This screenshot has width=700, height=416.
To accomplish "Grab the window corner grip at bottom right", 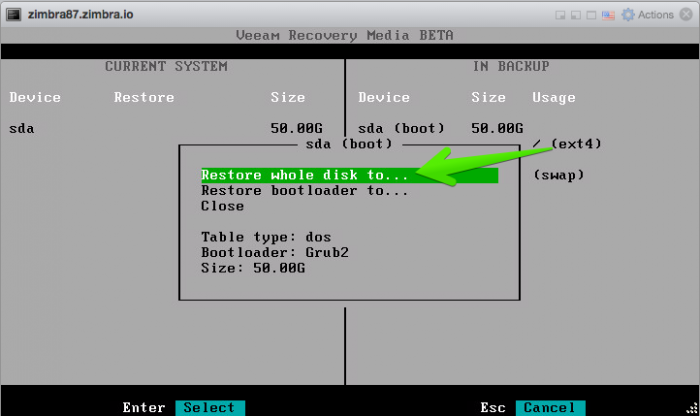I will pos(693,409).
